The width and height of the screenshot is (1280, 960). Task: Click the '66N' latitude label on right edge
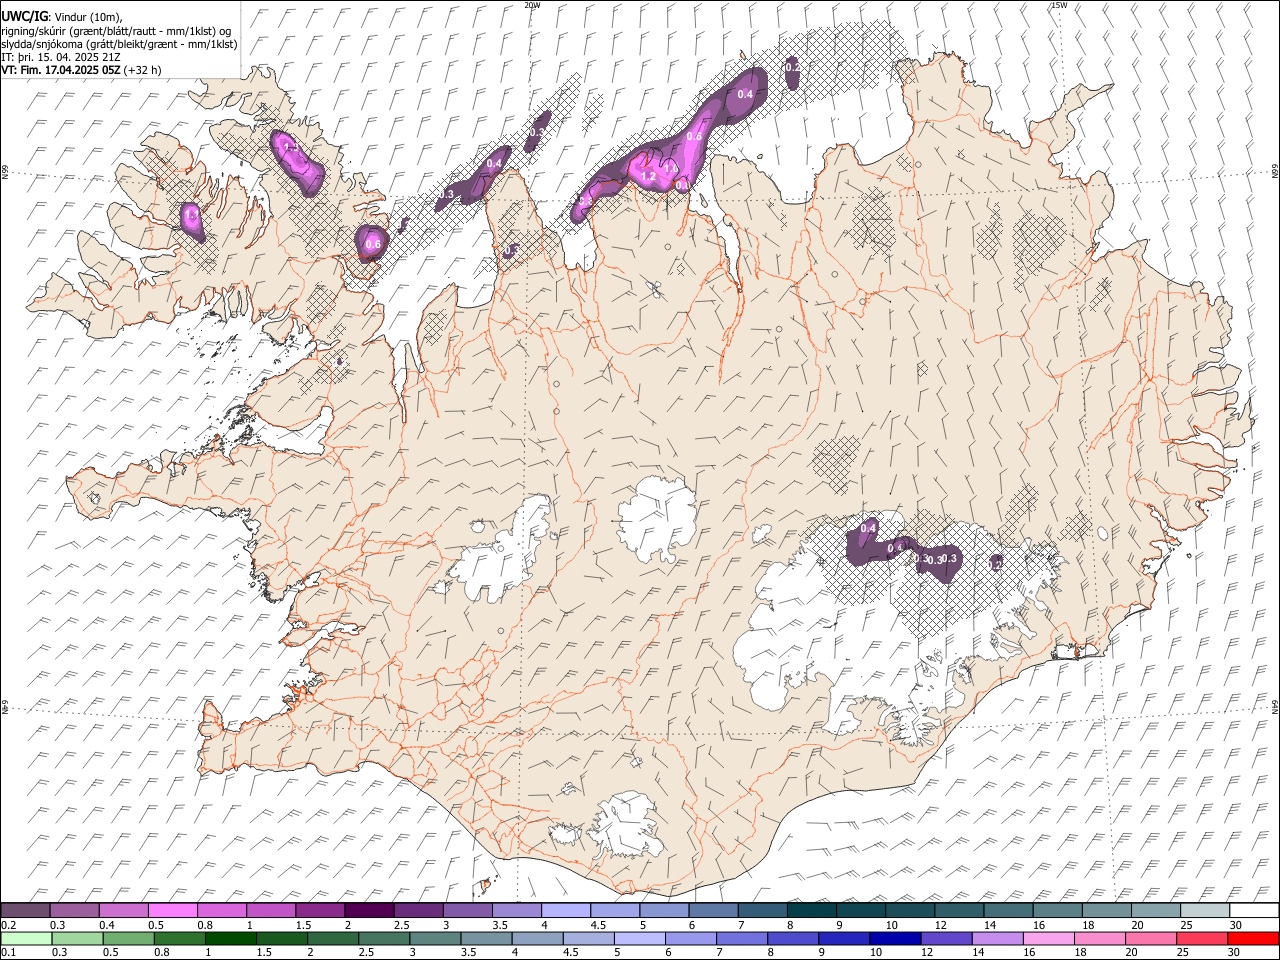[x=1275, y=173]
